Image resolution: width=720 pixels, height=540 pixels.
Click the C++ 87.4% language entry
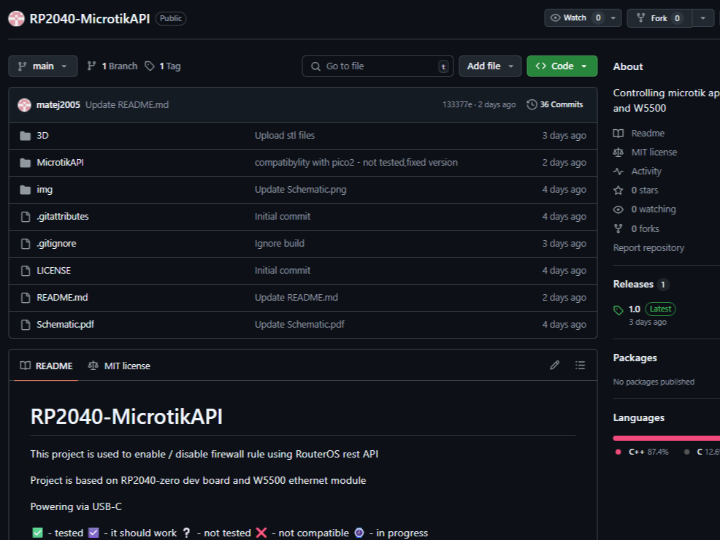642,452
